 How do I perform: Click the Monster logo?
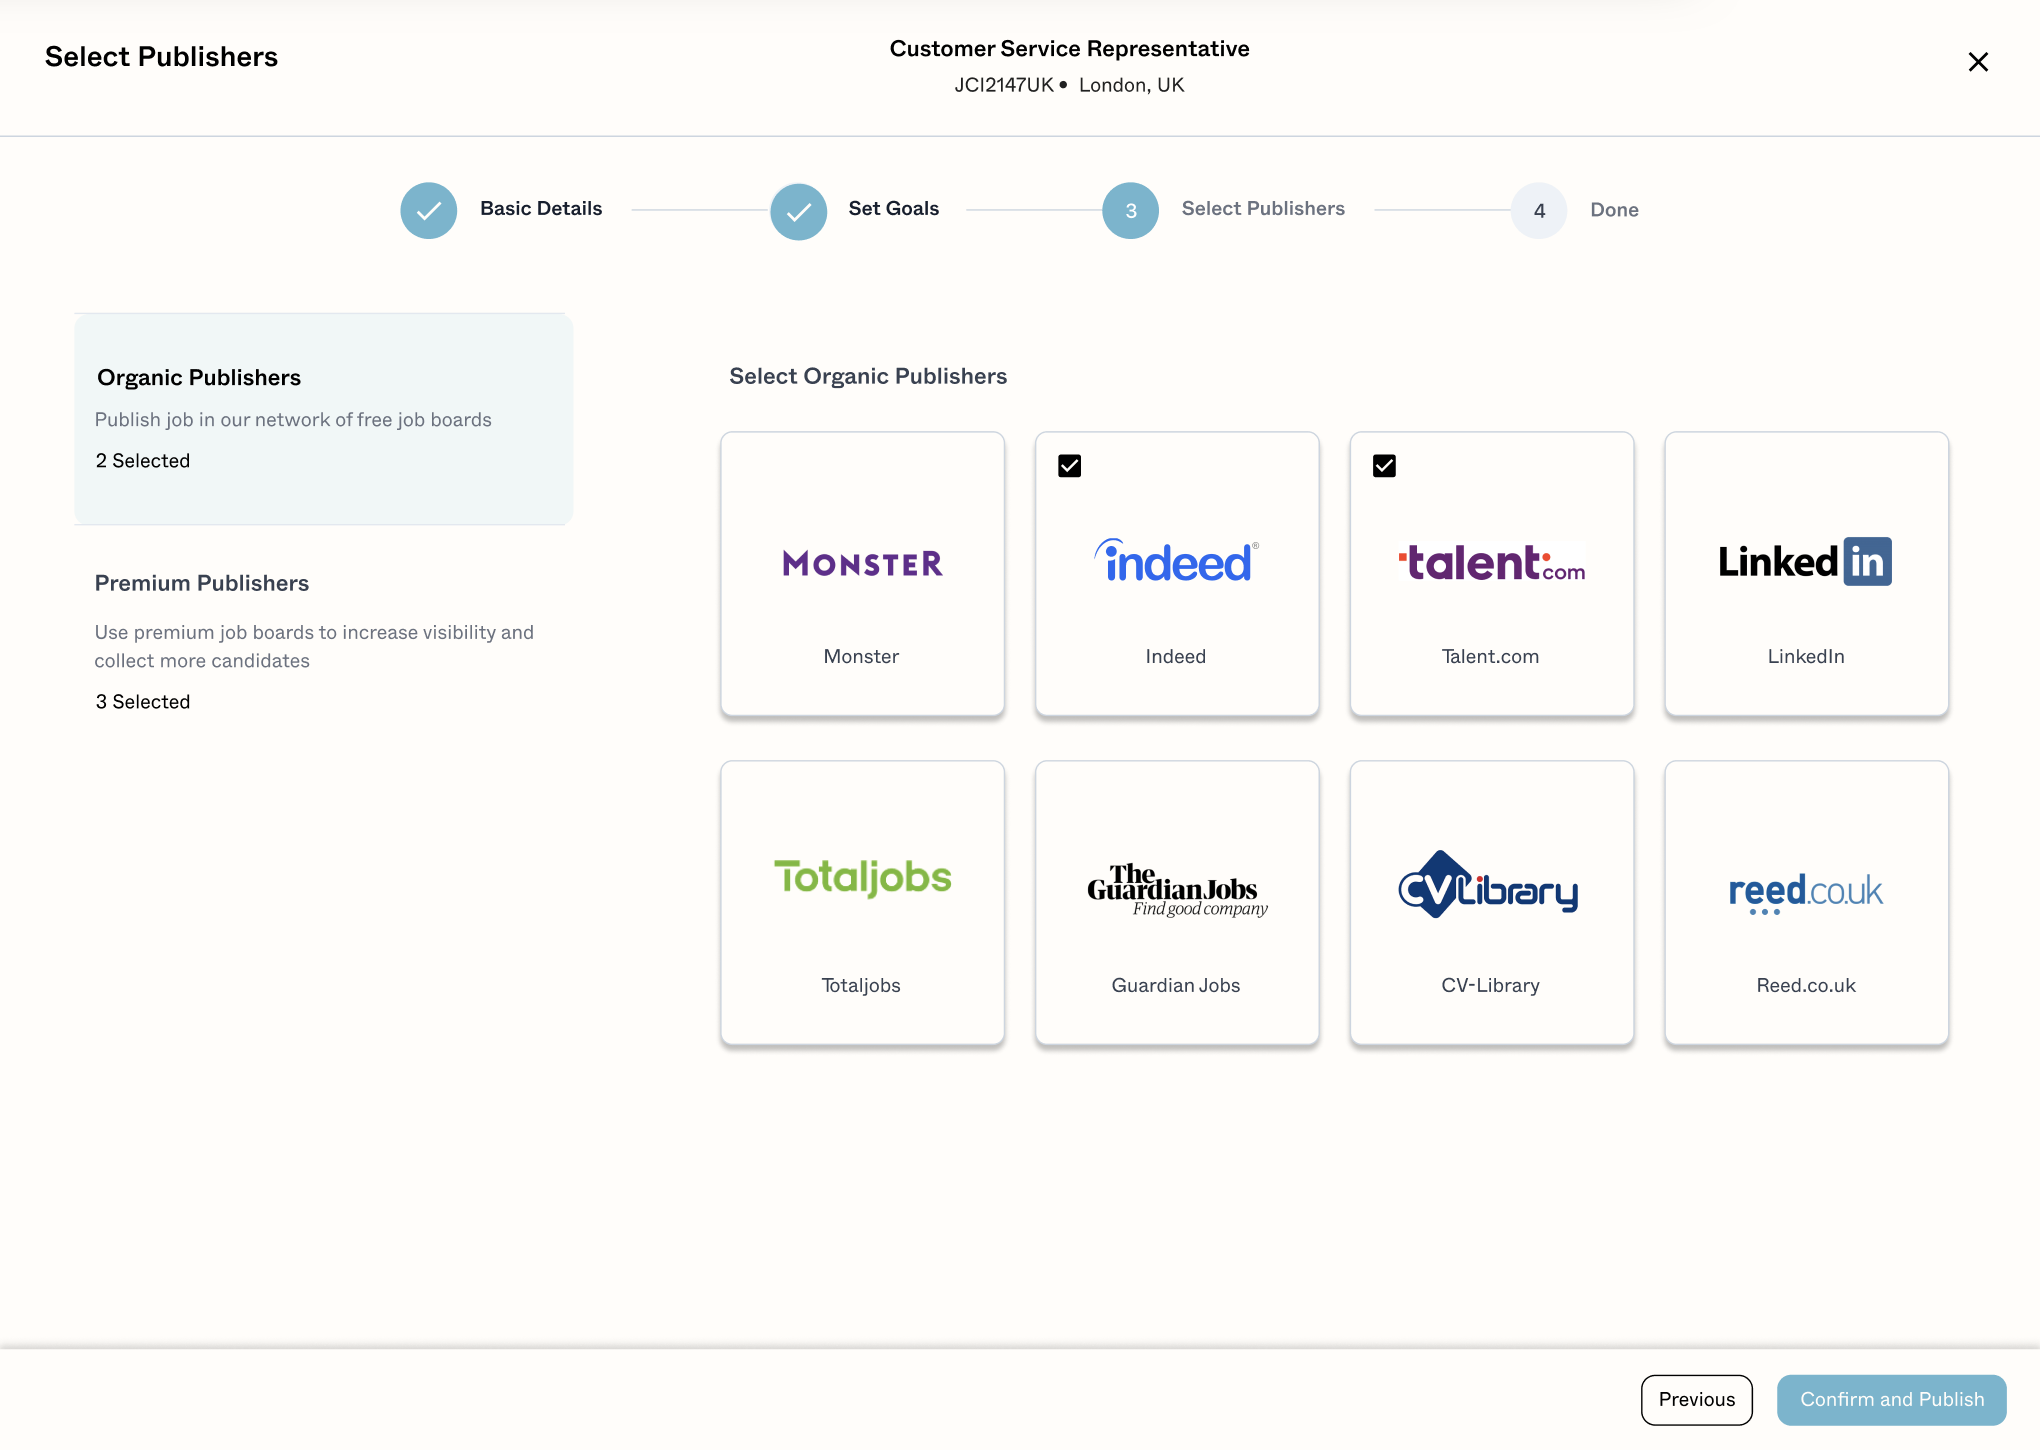862,564
